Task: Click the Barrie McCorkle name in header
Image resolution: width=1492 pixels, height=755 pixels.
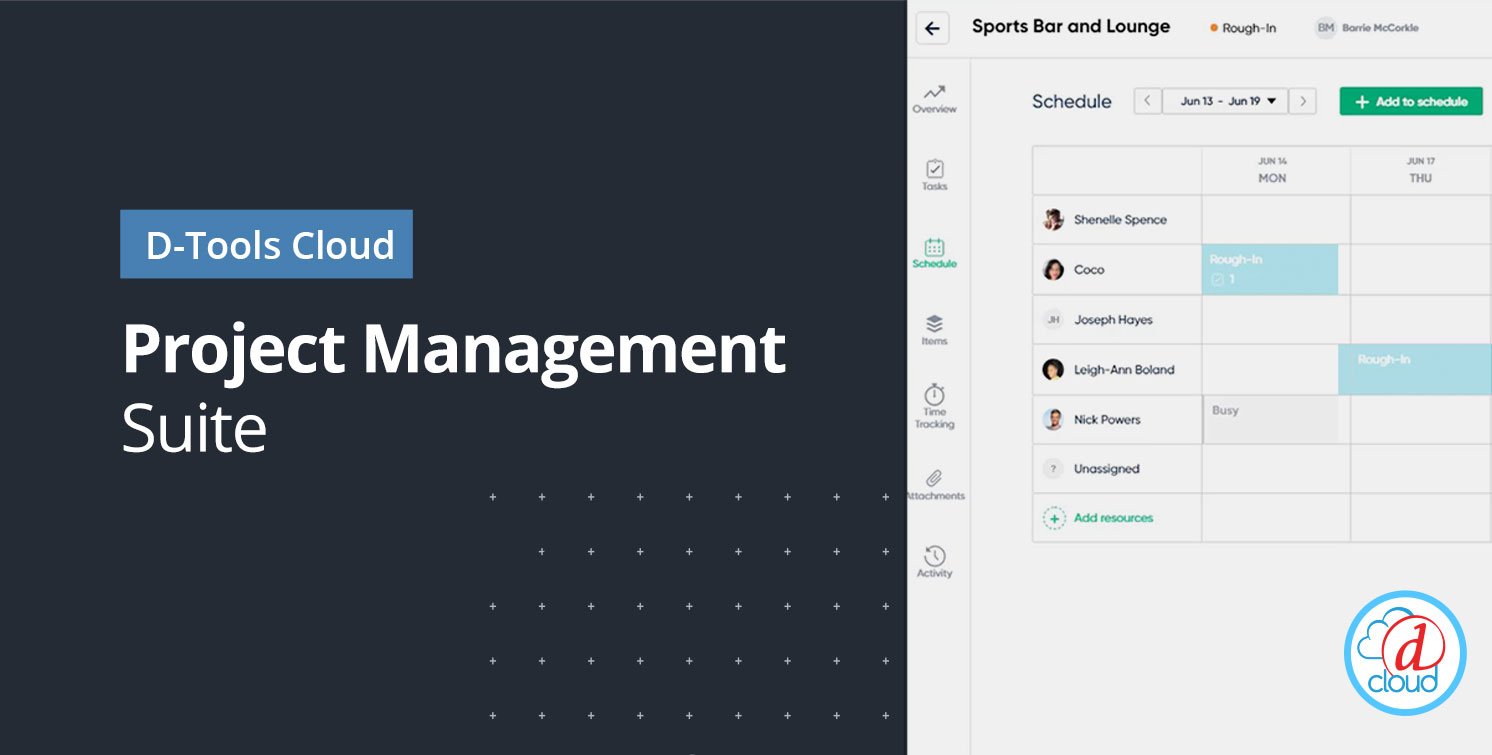Action: 1381,28
